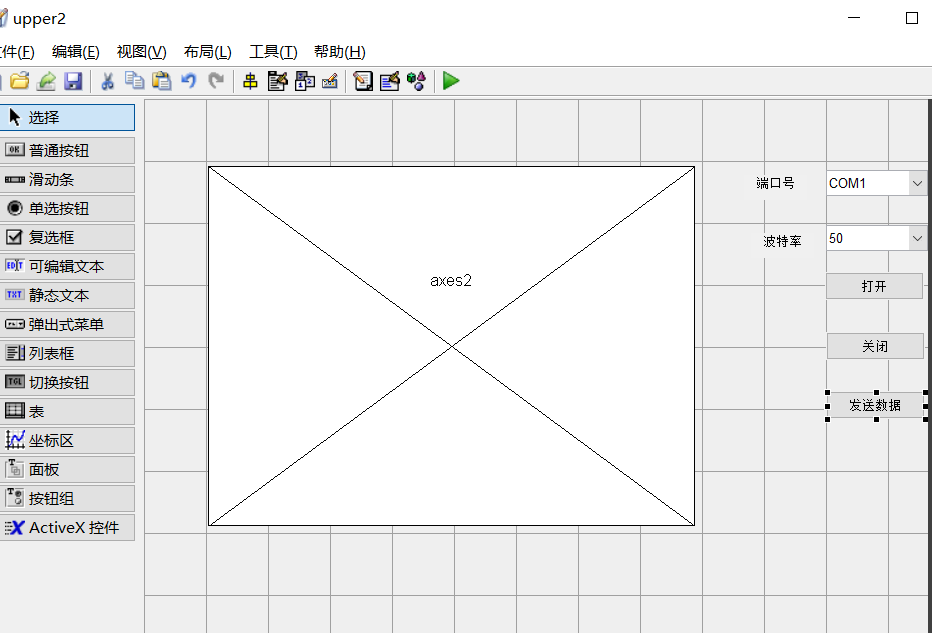This screenshot has width=932, height=633.
Task: Open the 工具 menu
Action: click(x=272, y=51)
